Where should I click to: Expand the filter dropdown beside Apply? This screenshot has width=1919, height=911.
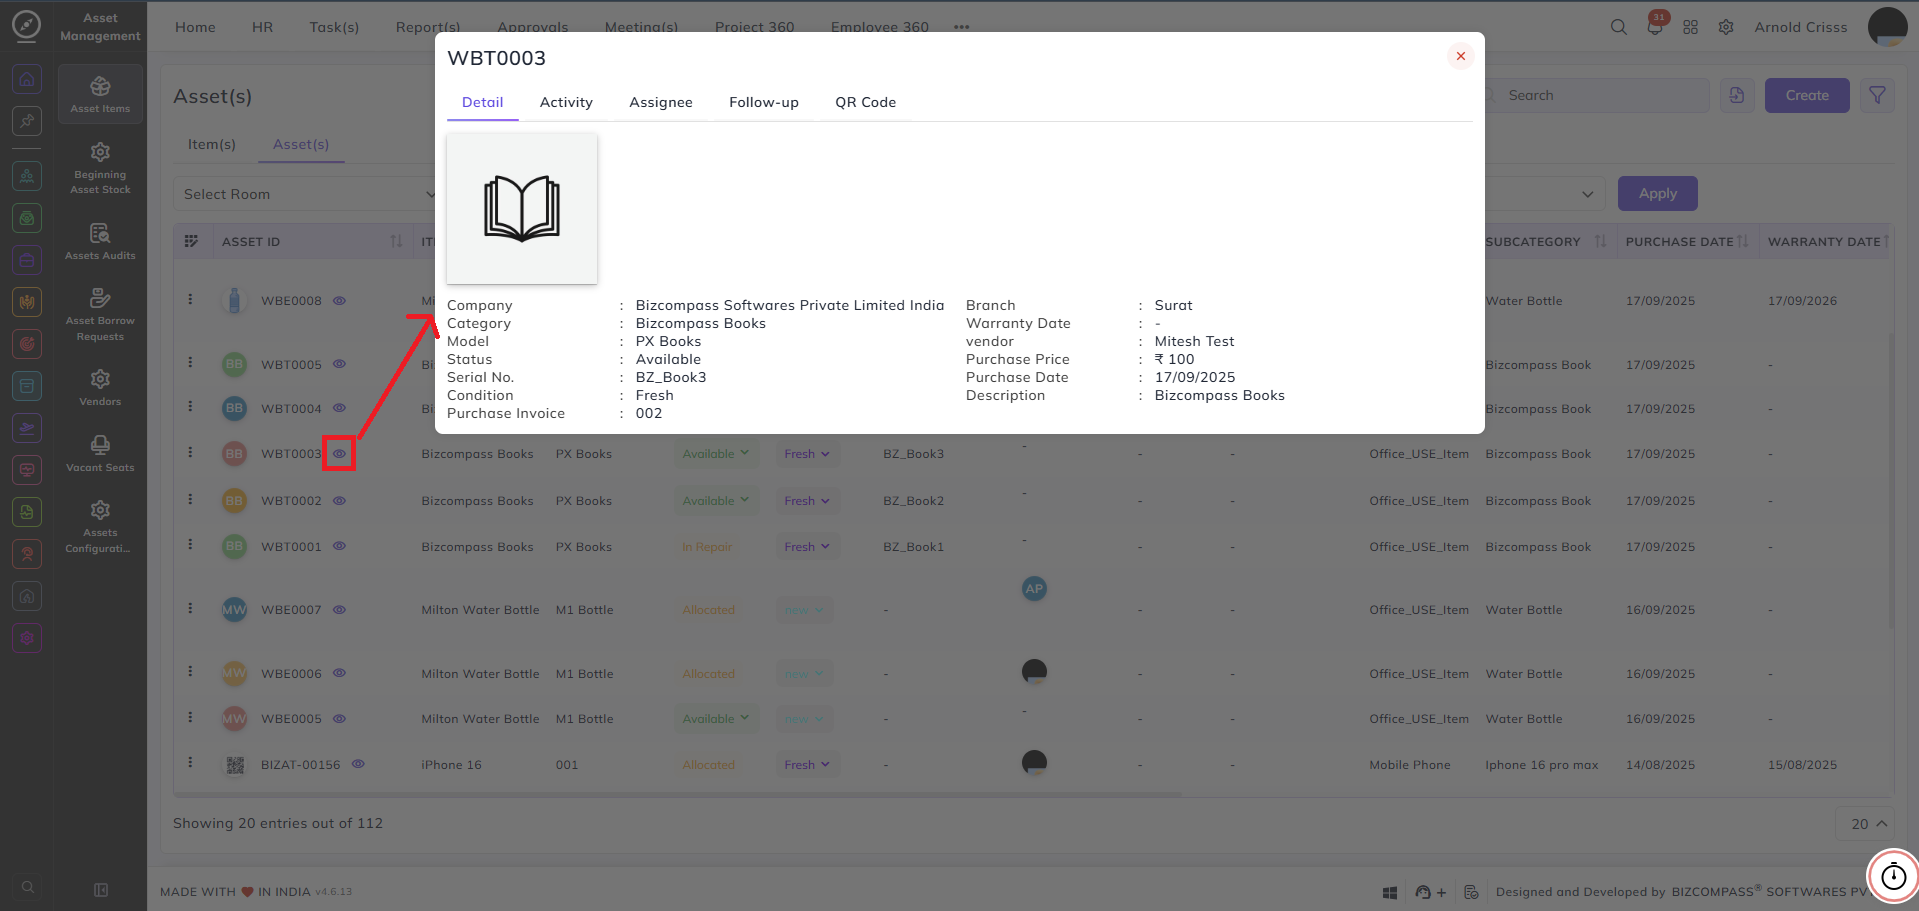[x=1587, y=194]
